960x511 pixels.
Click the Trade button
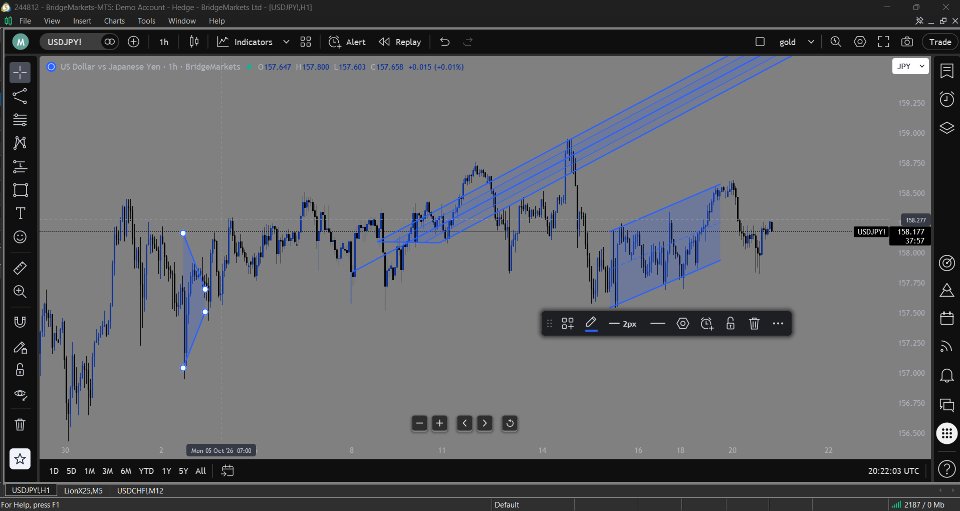[x=940, y=42]
